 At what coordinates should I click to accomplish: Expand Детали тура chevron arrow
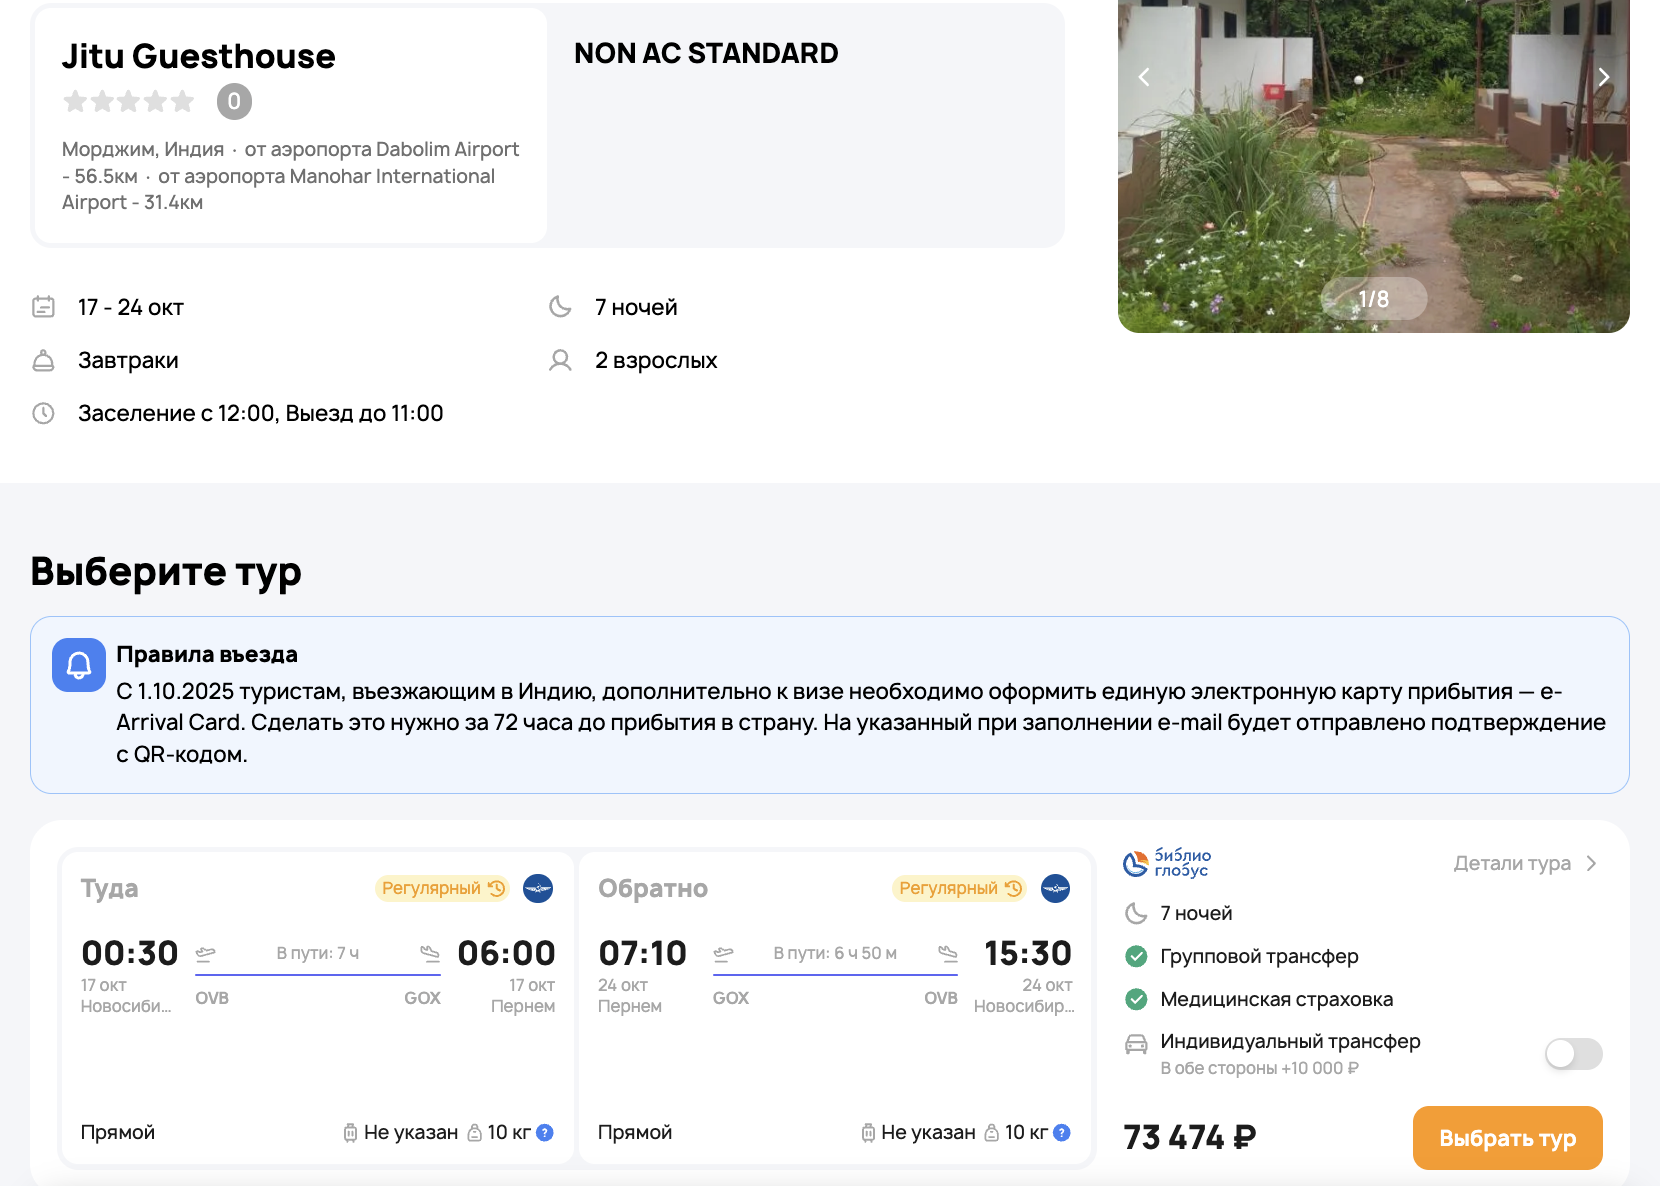[1591, 864]
